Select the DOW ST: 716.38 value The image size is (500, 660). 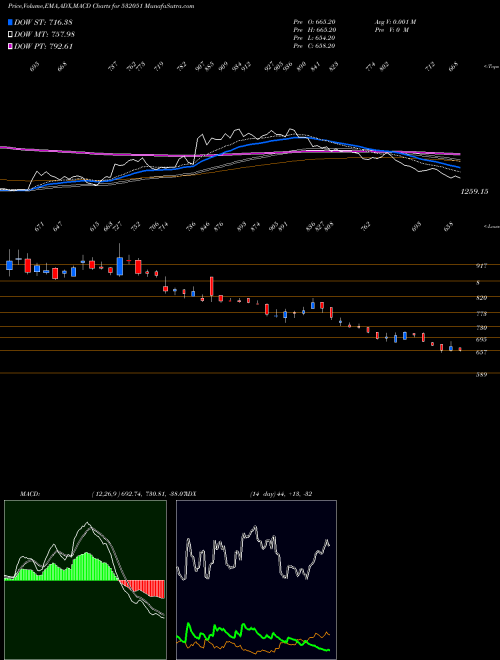click(44, 22)
